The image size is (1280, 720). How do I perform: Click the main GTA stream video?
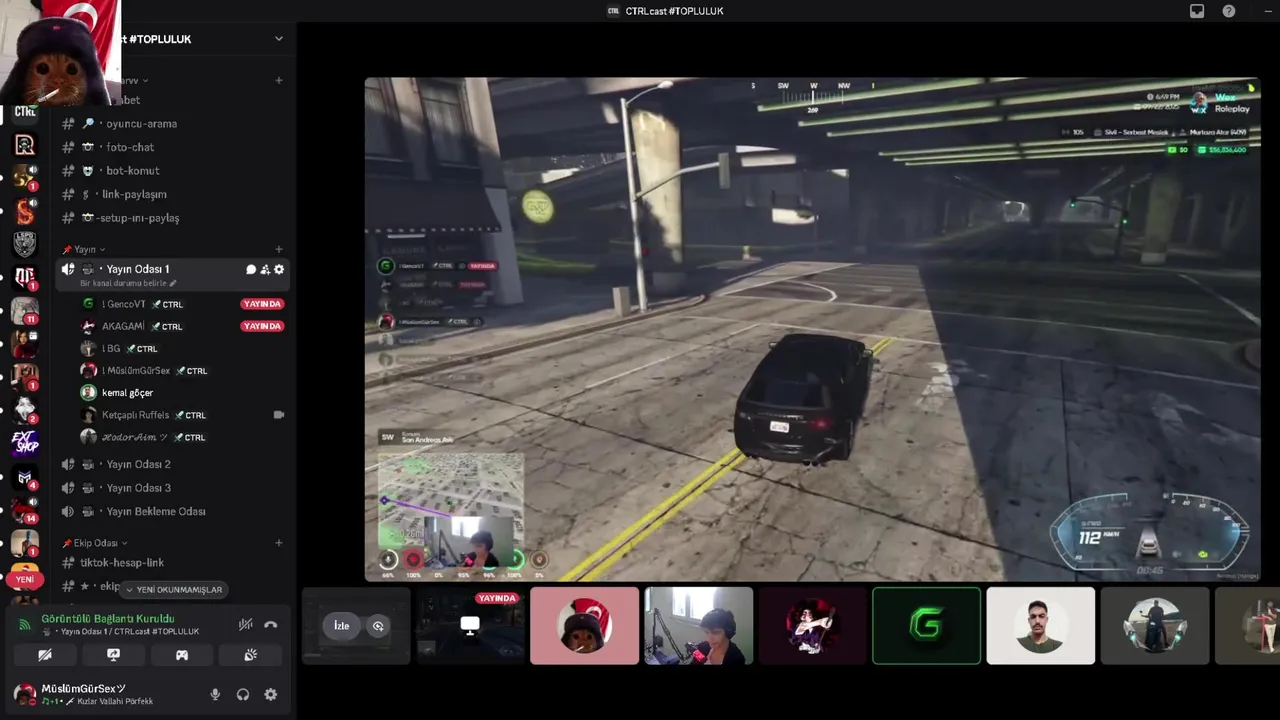(x=812, y=329)
